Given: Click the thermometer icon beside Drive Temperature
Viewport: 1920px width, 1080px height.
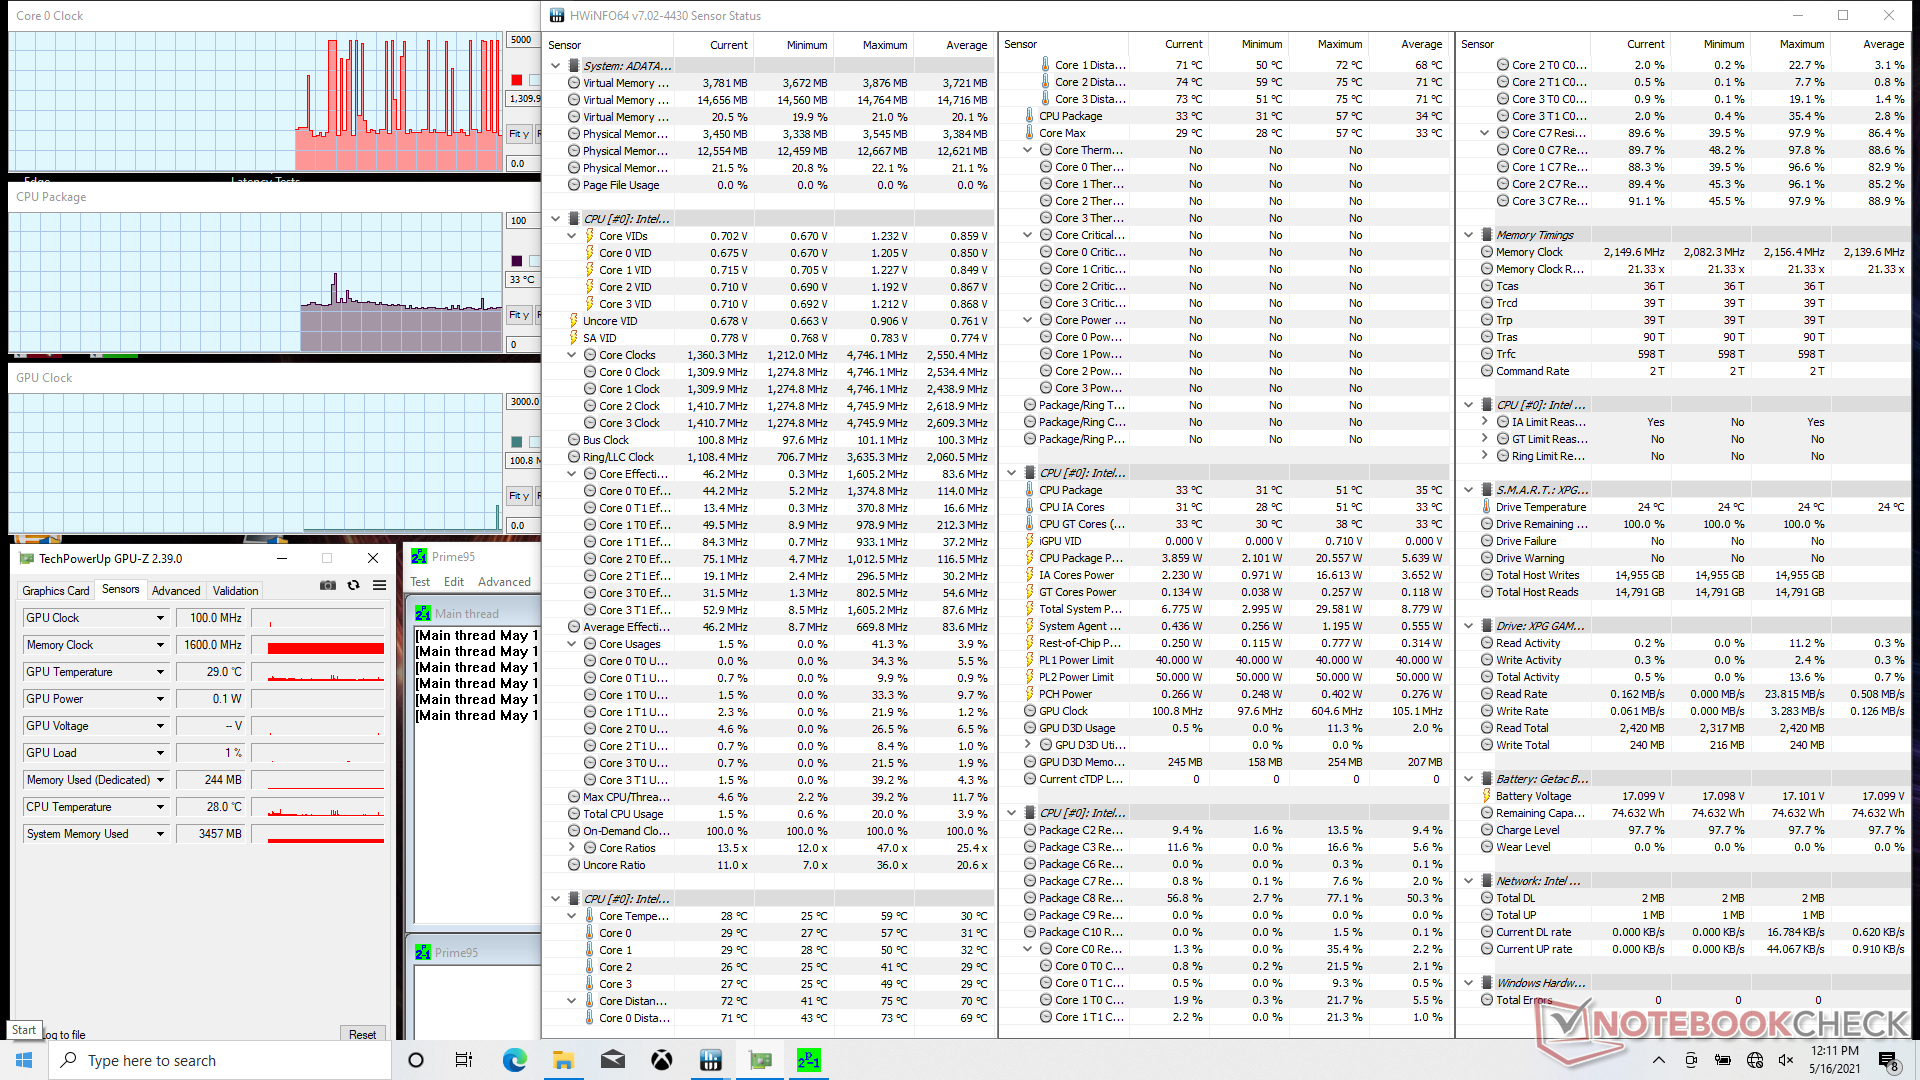Looking at the screenshot, I should click(1486, 507).
